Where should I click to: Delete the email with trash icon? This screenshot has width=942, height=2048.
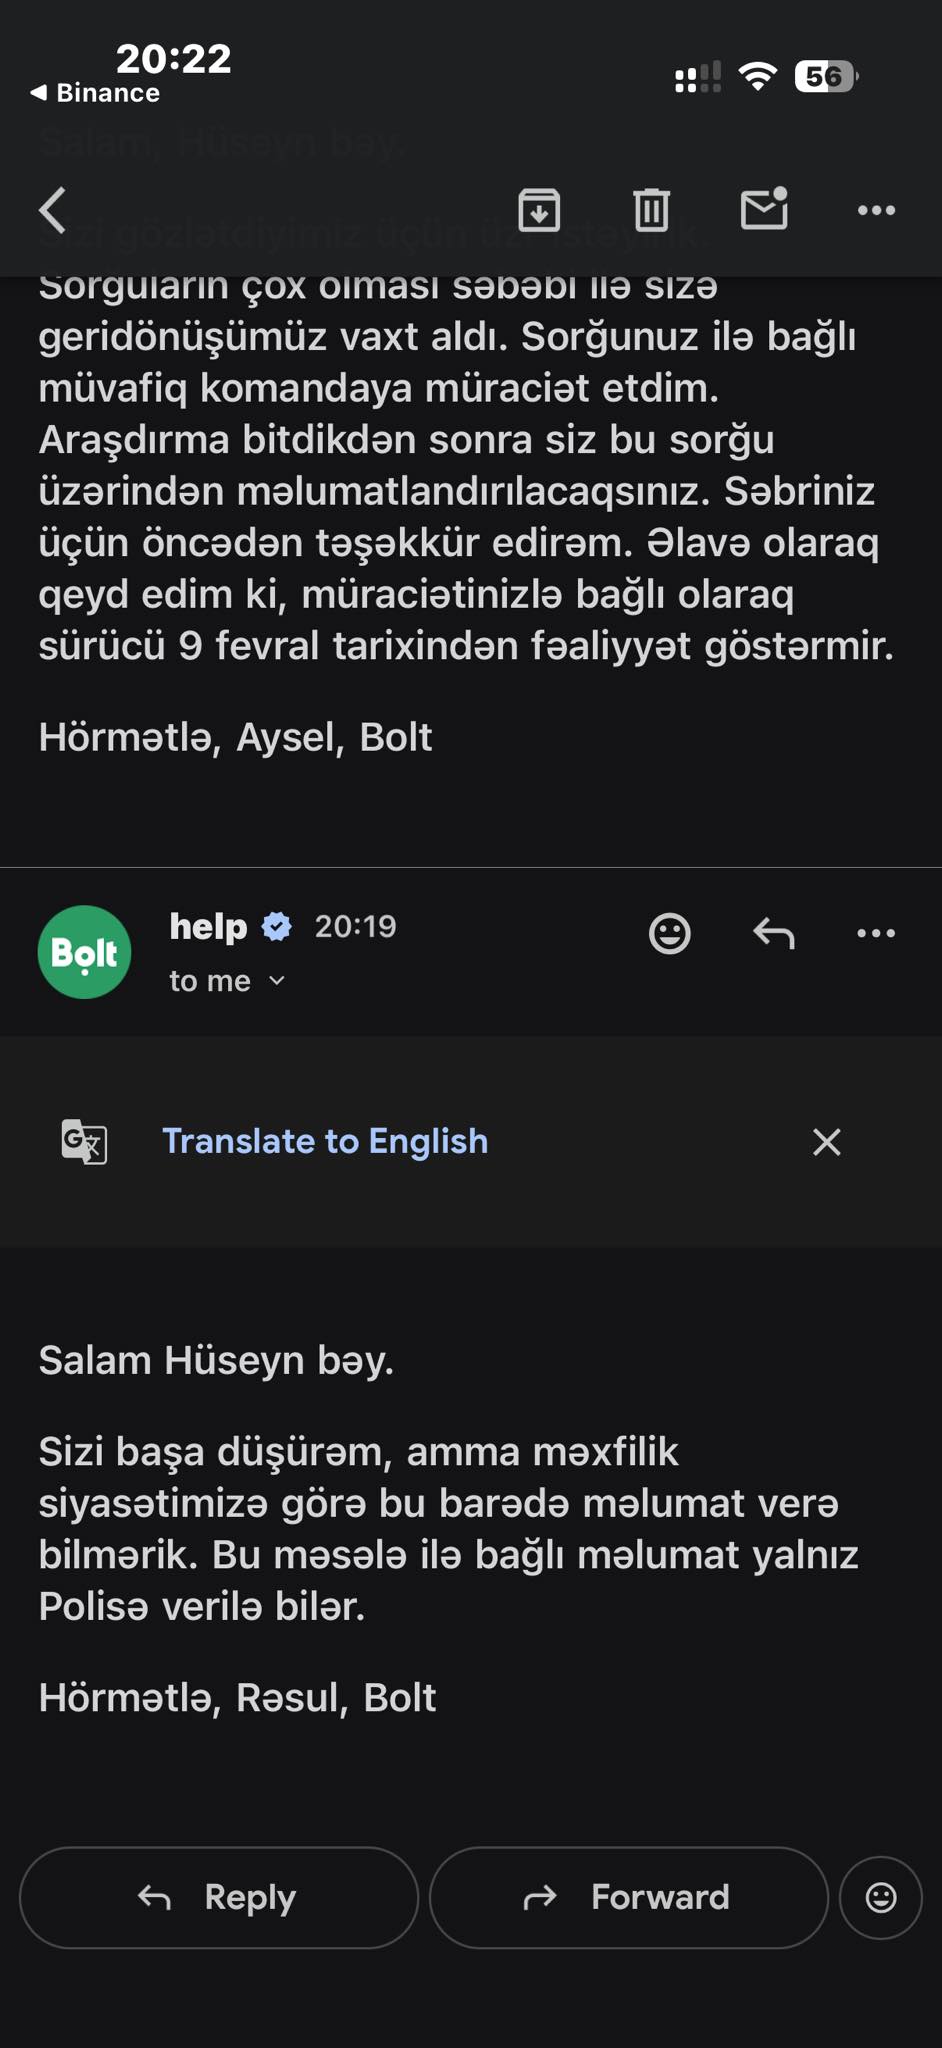(x=651, y=210)
